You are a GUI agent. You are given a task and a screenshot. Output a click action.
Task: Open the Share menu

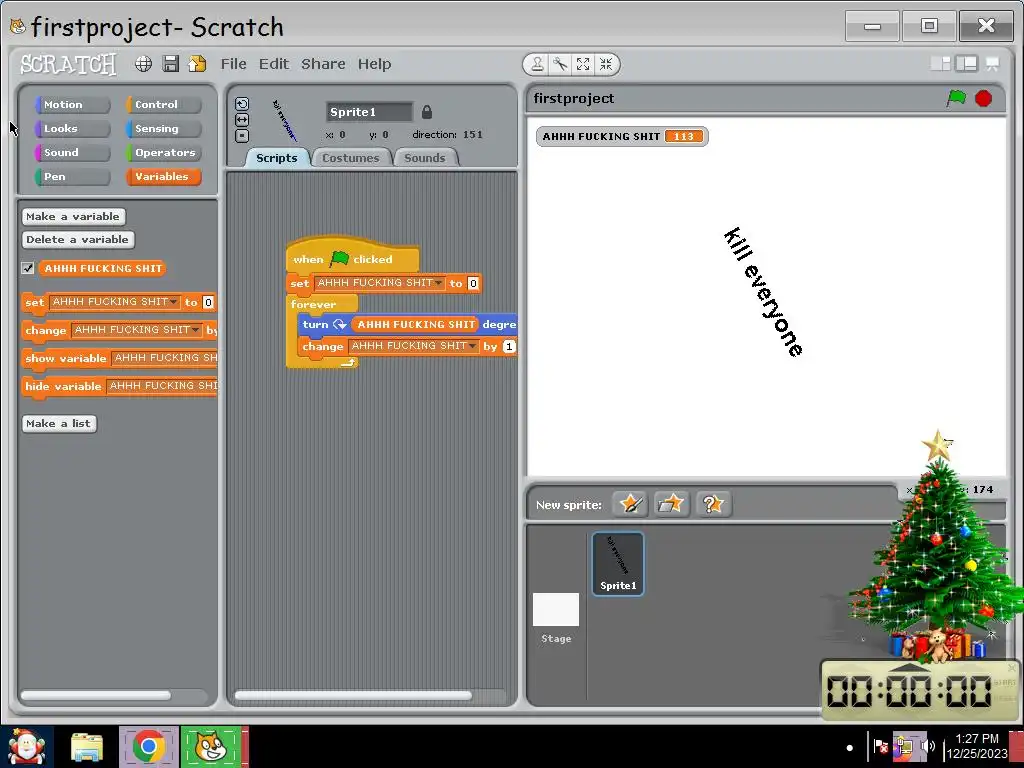[x=323, y=64]
